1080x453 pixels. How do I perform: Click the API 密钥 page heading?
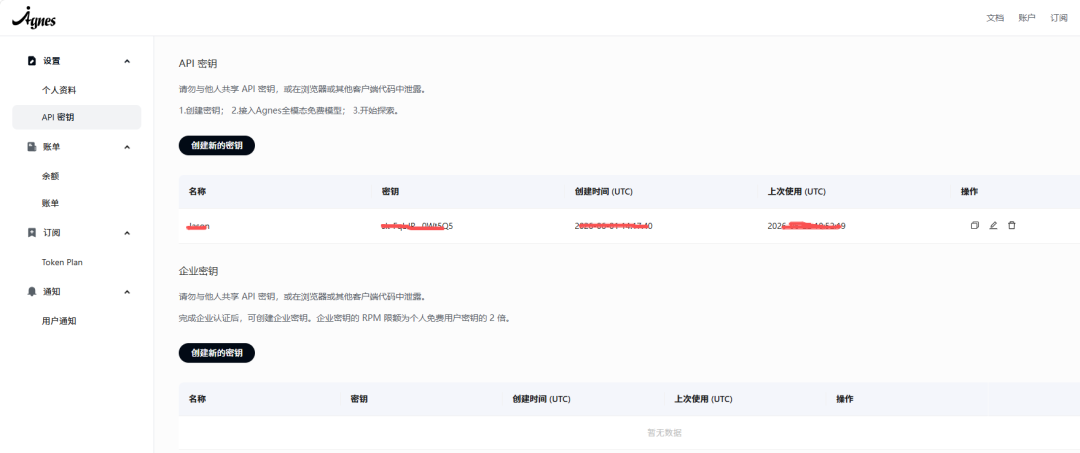(198, 63)
